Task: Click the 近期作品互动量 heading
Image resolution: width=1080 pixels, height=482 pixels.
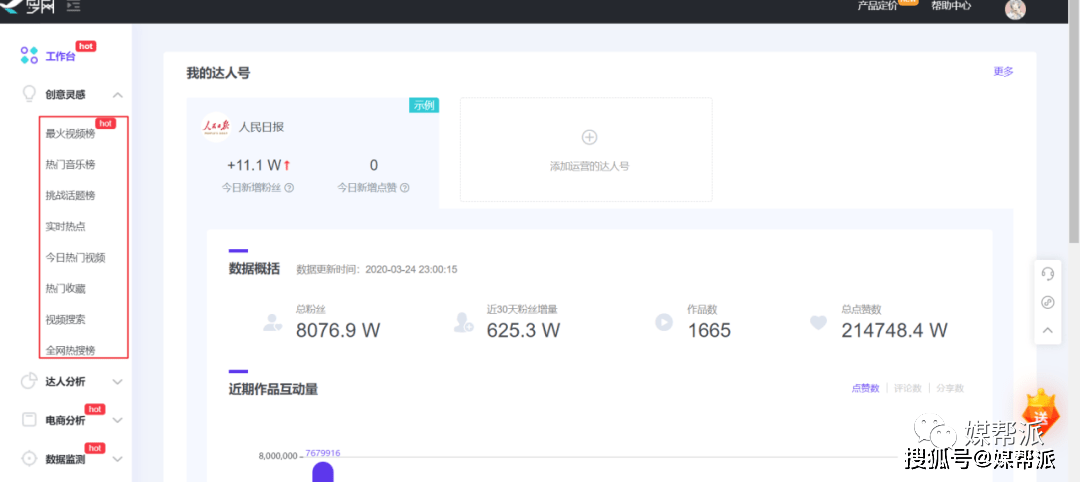Action: click(273, 390)
